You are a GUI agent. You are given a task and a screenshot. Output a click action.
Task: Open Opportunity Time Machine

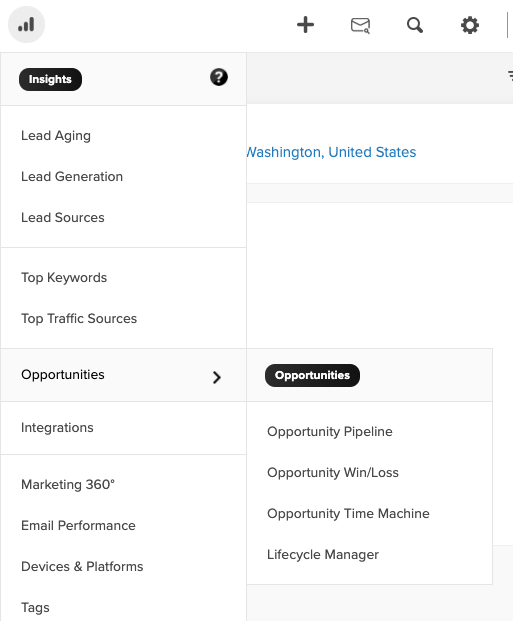coord(348,514)
